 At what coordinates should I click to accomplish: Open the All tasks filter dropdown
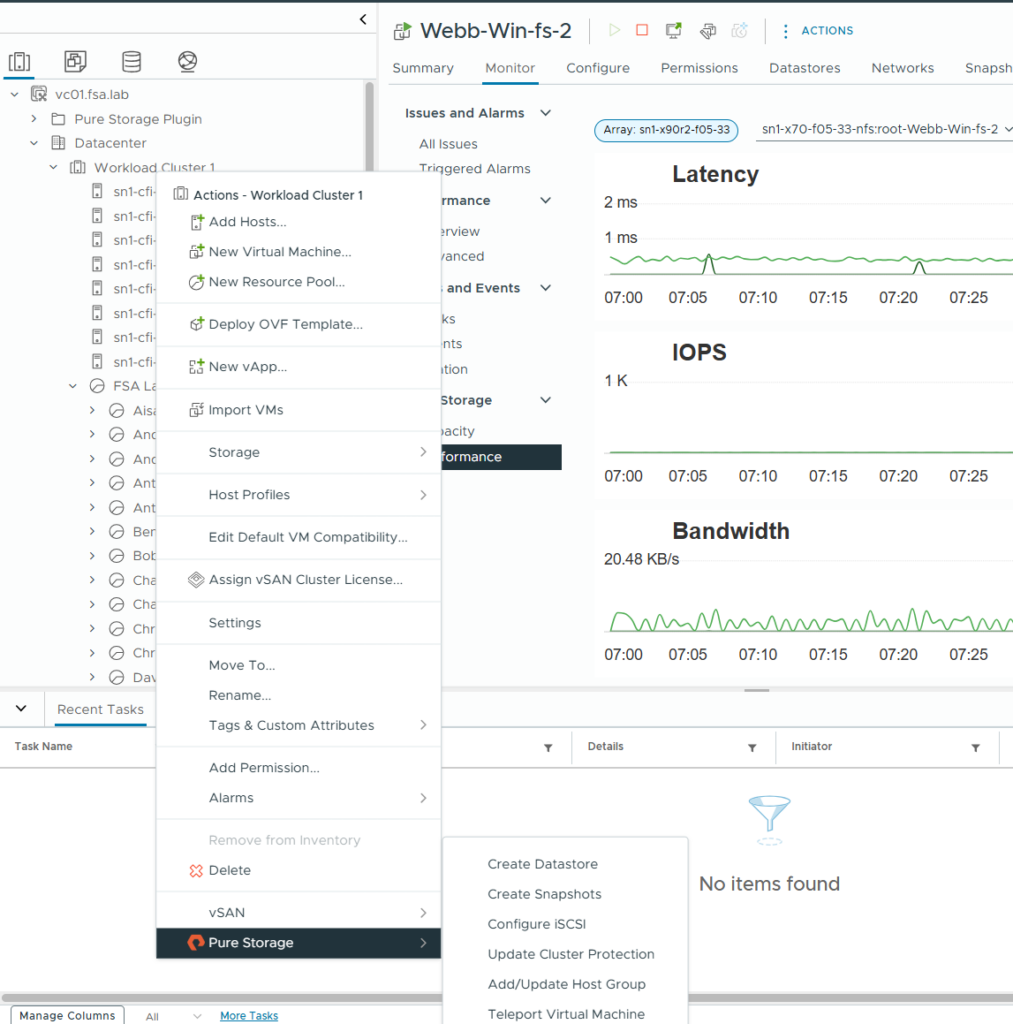tap(173, 1016)
